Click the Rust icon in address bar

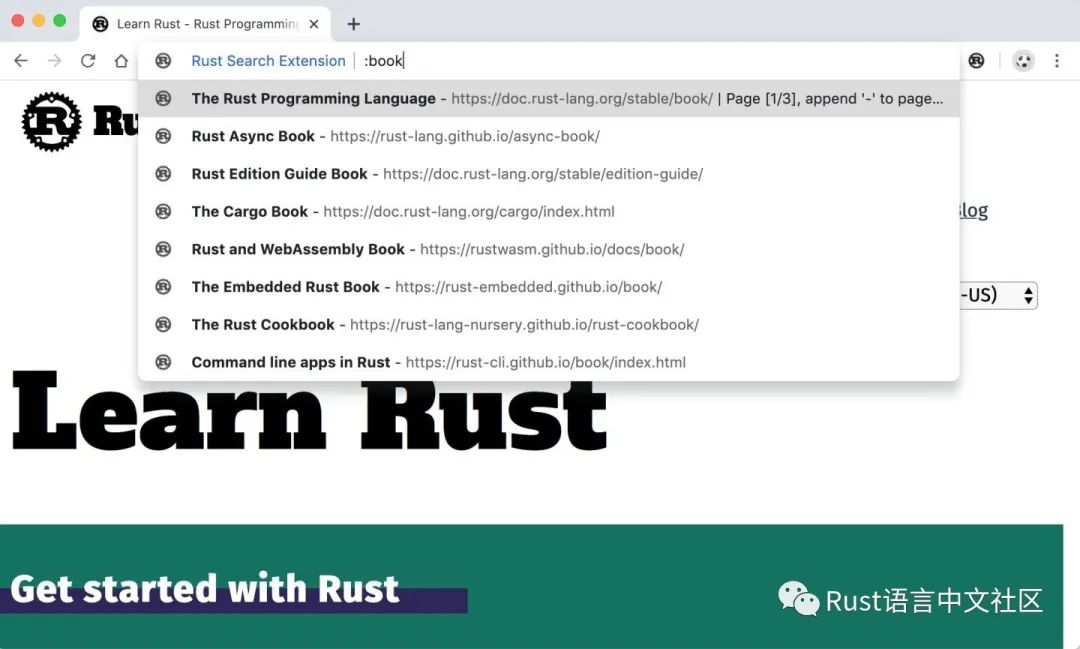pos(163,61)
